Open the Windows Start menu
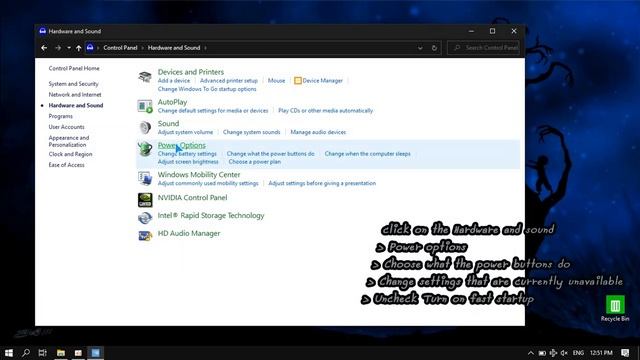The image size is (640, 360). click(x=9, y=353)
